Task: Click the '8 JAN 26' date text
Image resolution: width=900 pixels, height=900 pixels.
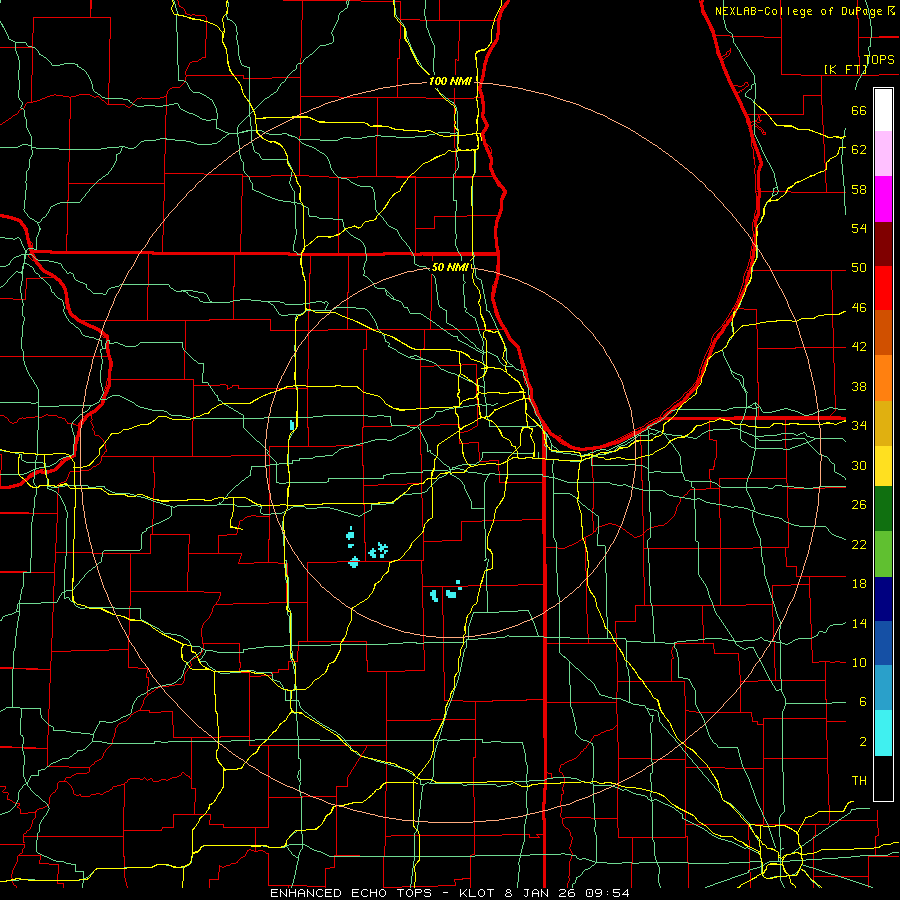Action: [x=541, y=893]
